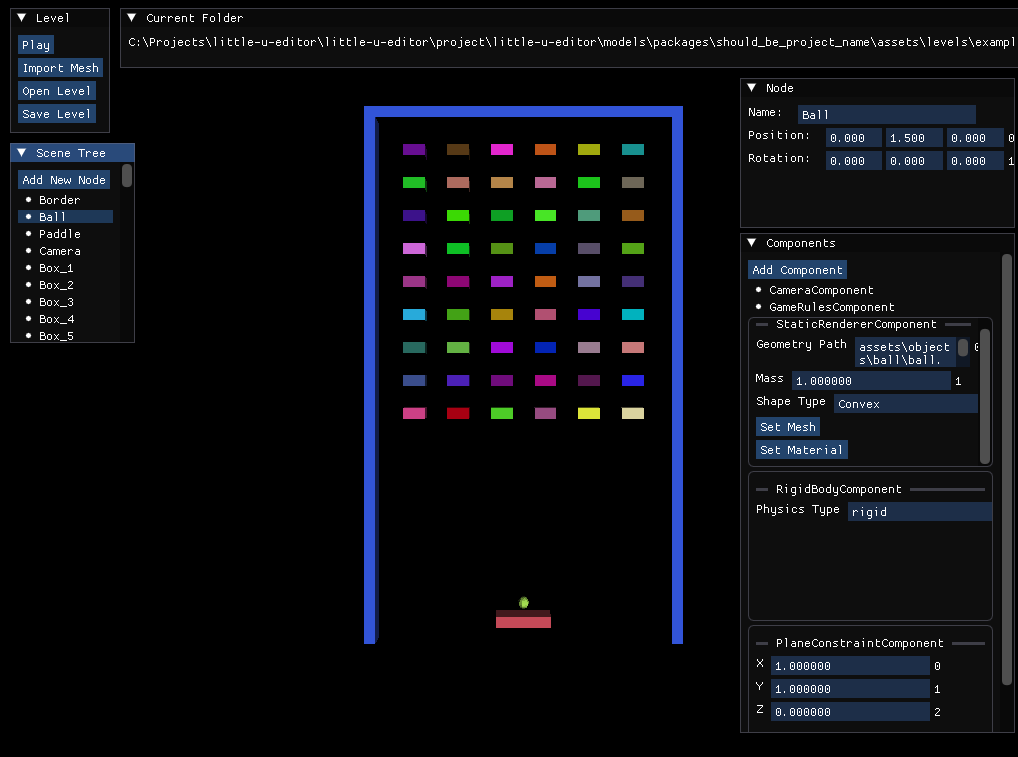Collapse the Node panel triangle
The image size is (1018, 757).
point(752,88)
